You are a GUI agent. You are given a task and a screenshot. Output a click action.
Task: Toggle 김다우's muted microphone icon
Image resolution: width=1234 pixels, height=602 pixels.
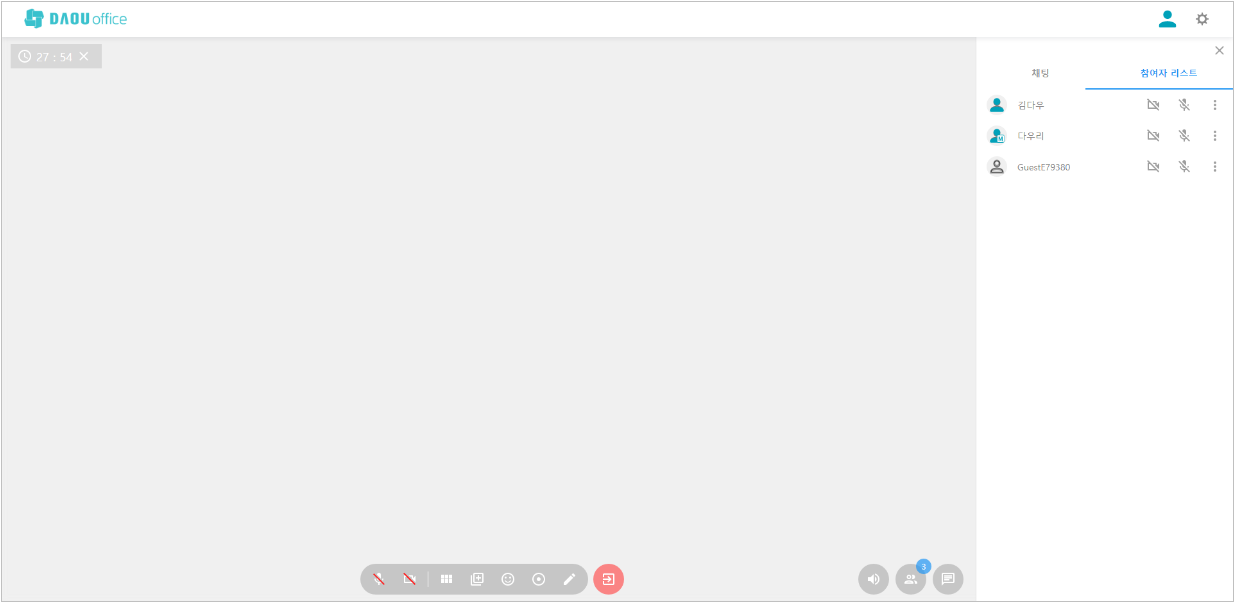1184,105
